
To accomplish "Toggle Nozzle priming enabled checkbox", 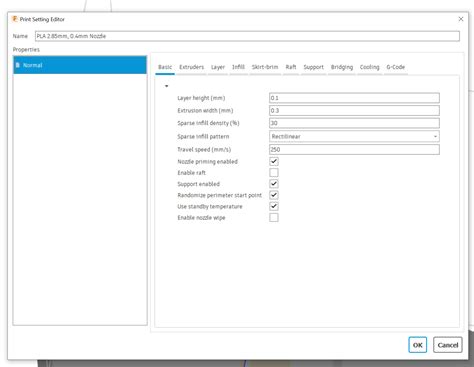I will click(274, 162).
